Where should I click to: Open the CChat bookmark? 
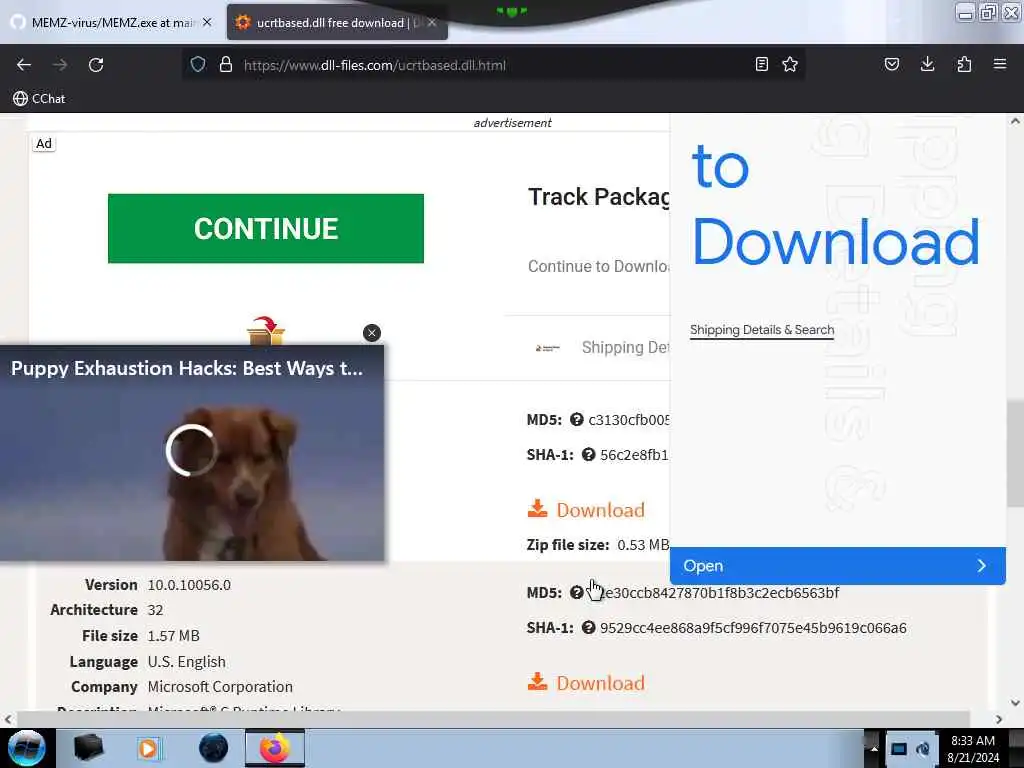pyautogui.click(x=39, y=99)
